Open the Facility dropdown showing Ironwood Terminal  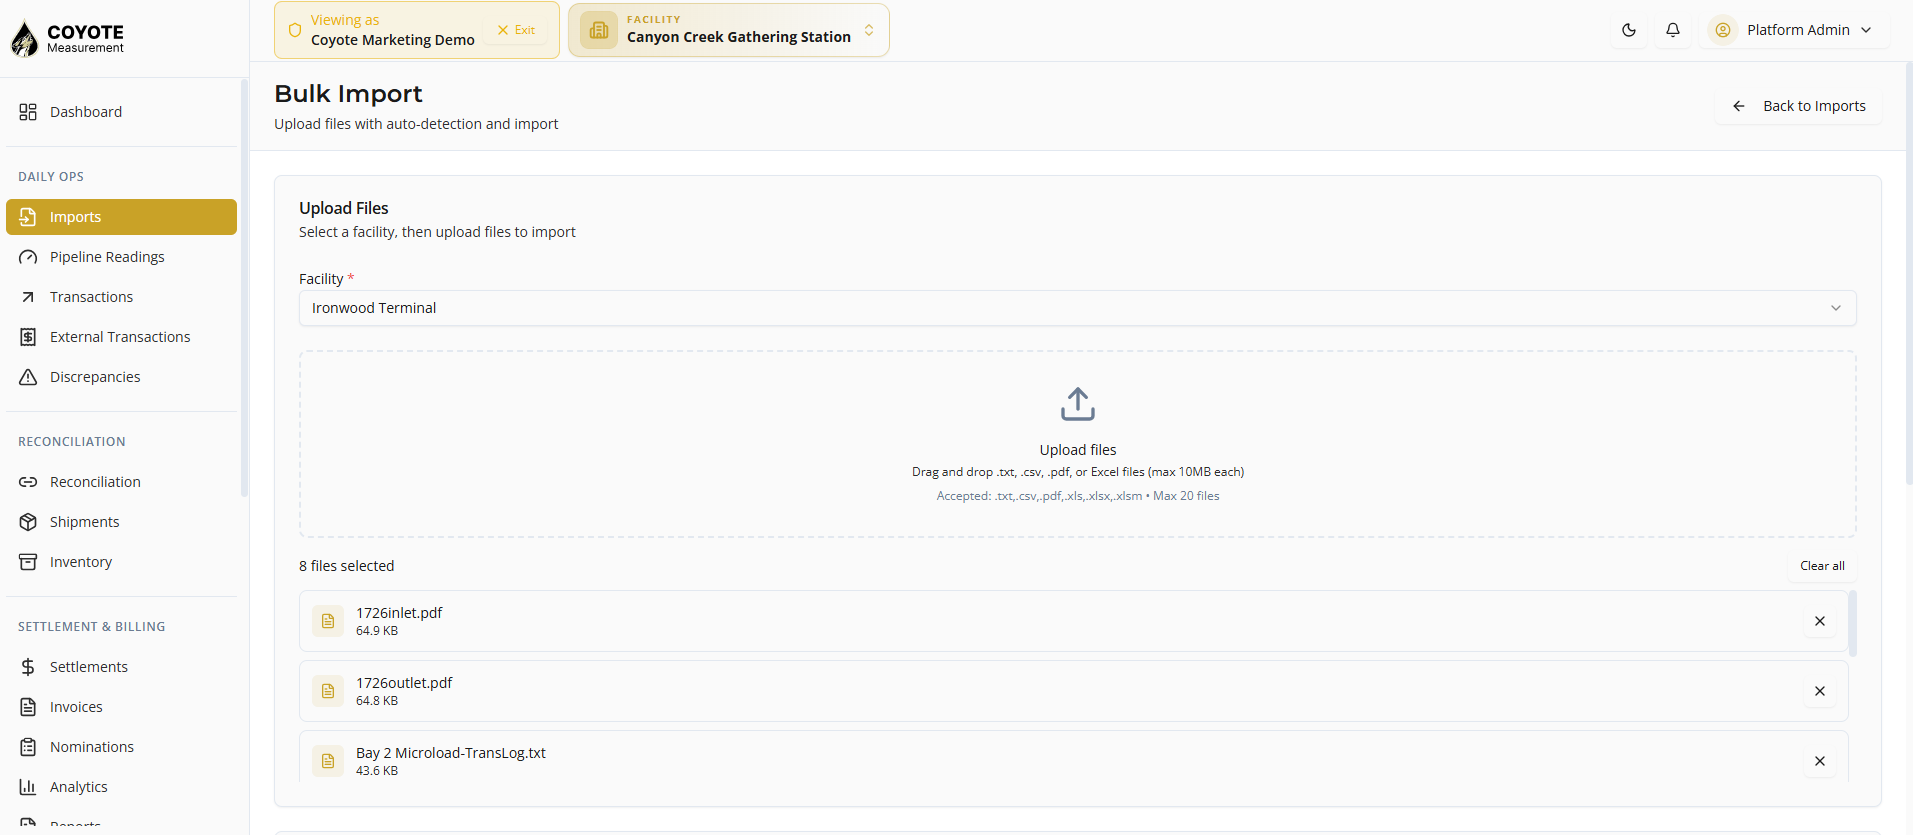click(1077, 308)
